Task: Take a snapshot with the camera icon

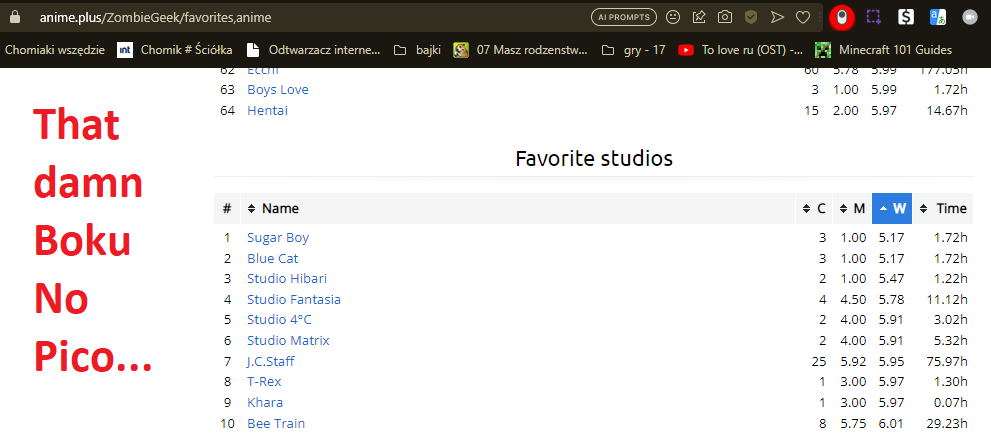Action: [724, 17]
